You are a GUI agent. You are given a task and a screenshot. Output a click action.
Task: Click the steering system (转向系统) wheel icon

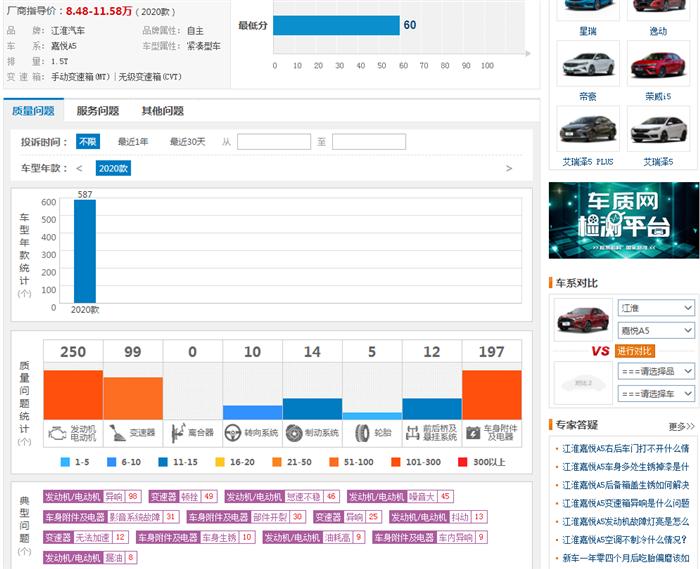(233, 433)
